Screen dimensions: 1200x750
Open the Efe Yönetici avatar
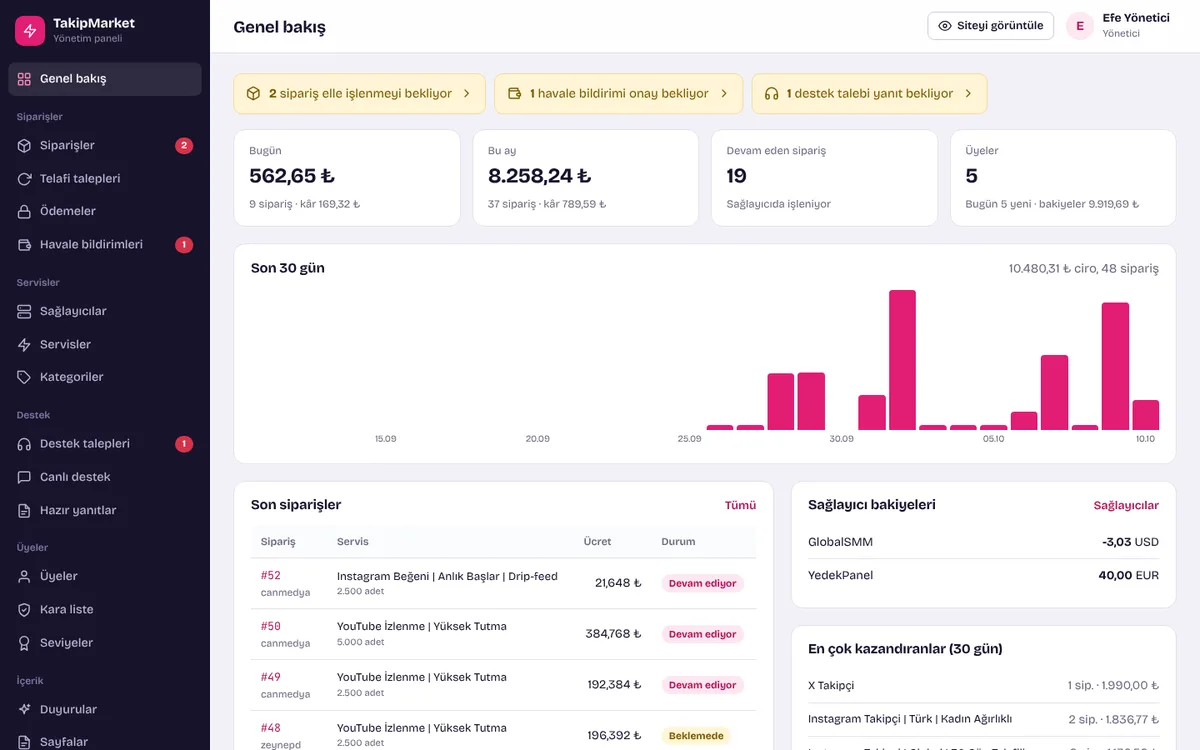pyautogui.click(x=1080, y=26)
